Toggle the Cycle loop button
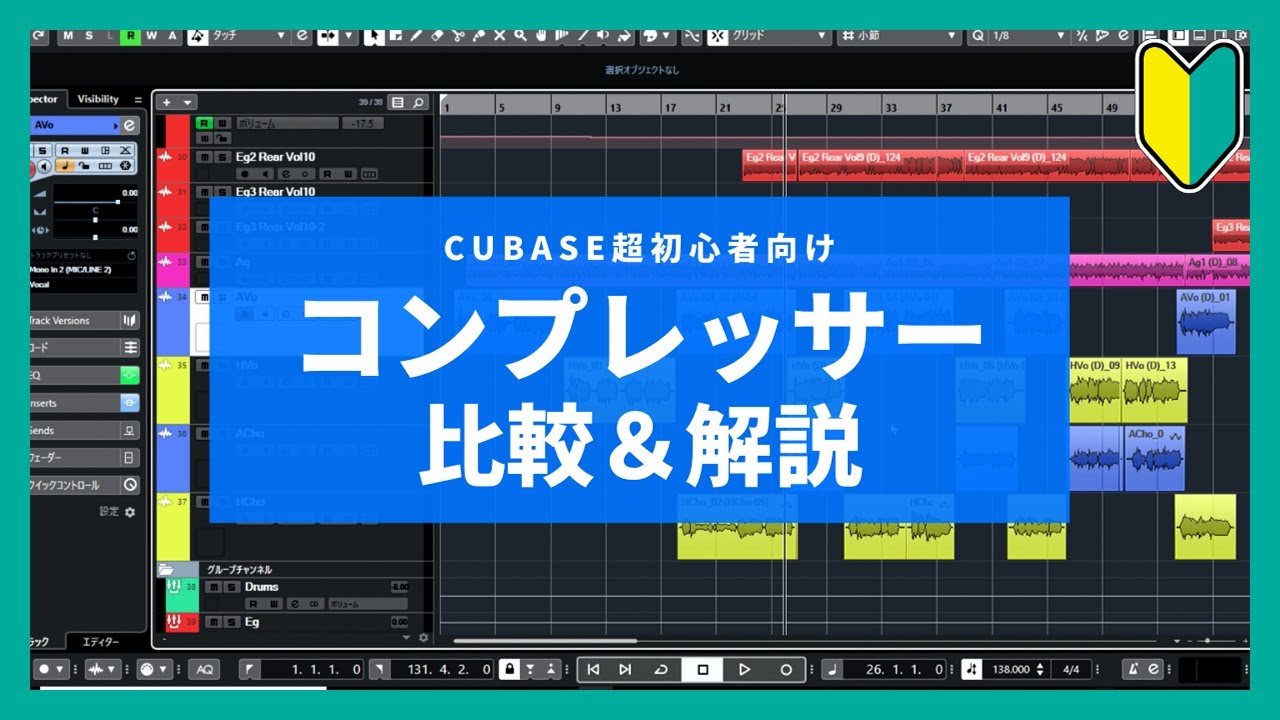Image resolution: width=1280 pixels, height=720 pixels. [661, 669]
